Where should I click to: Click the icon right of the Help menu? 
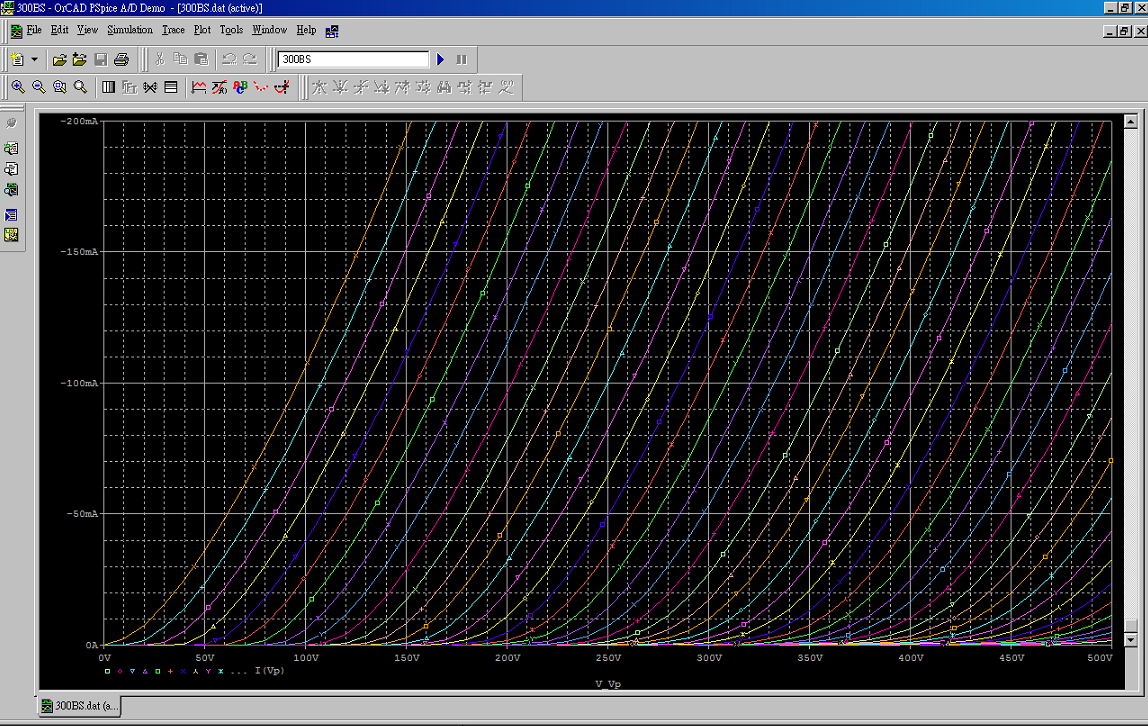coord(332,31)
